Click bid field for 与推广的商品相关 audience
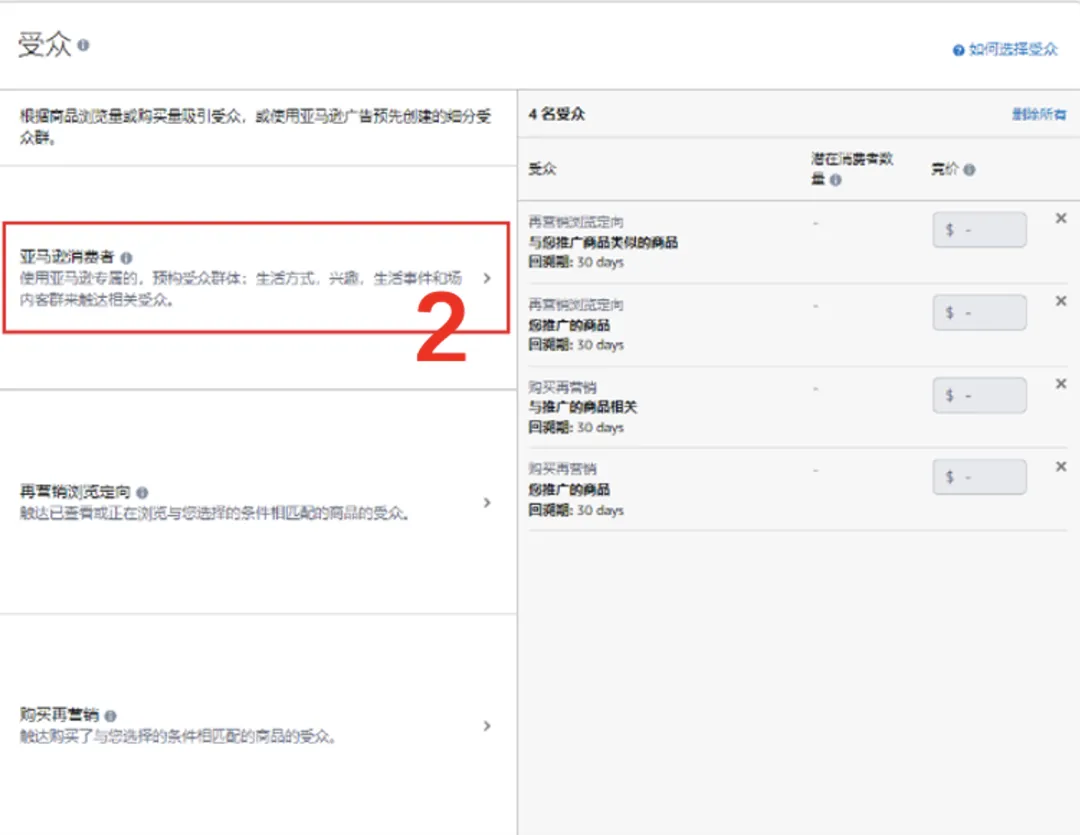Image resolution: width=1080 pixels, height=835 pixels. pyautogui.click(x=979, y=395)
